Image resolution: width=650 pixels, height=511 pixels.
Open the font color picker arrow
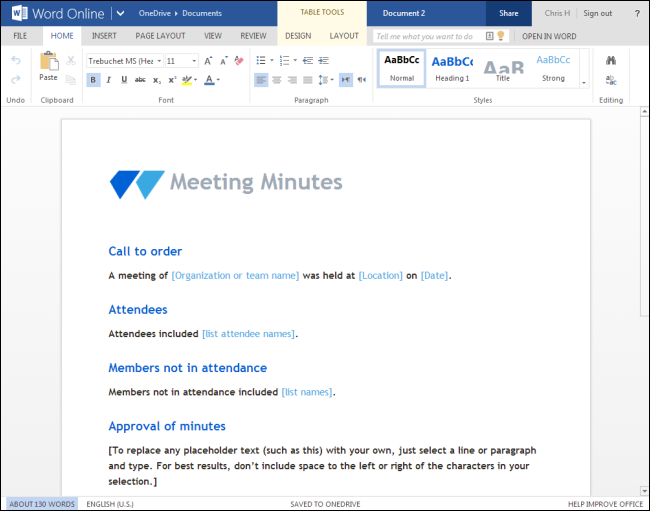219,80
